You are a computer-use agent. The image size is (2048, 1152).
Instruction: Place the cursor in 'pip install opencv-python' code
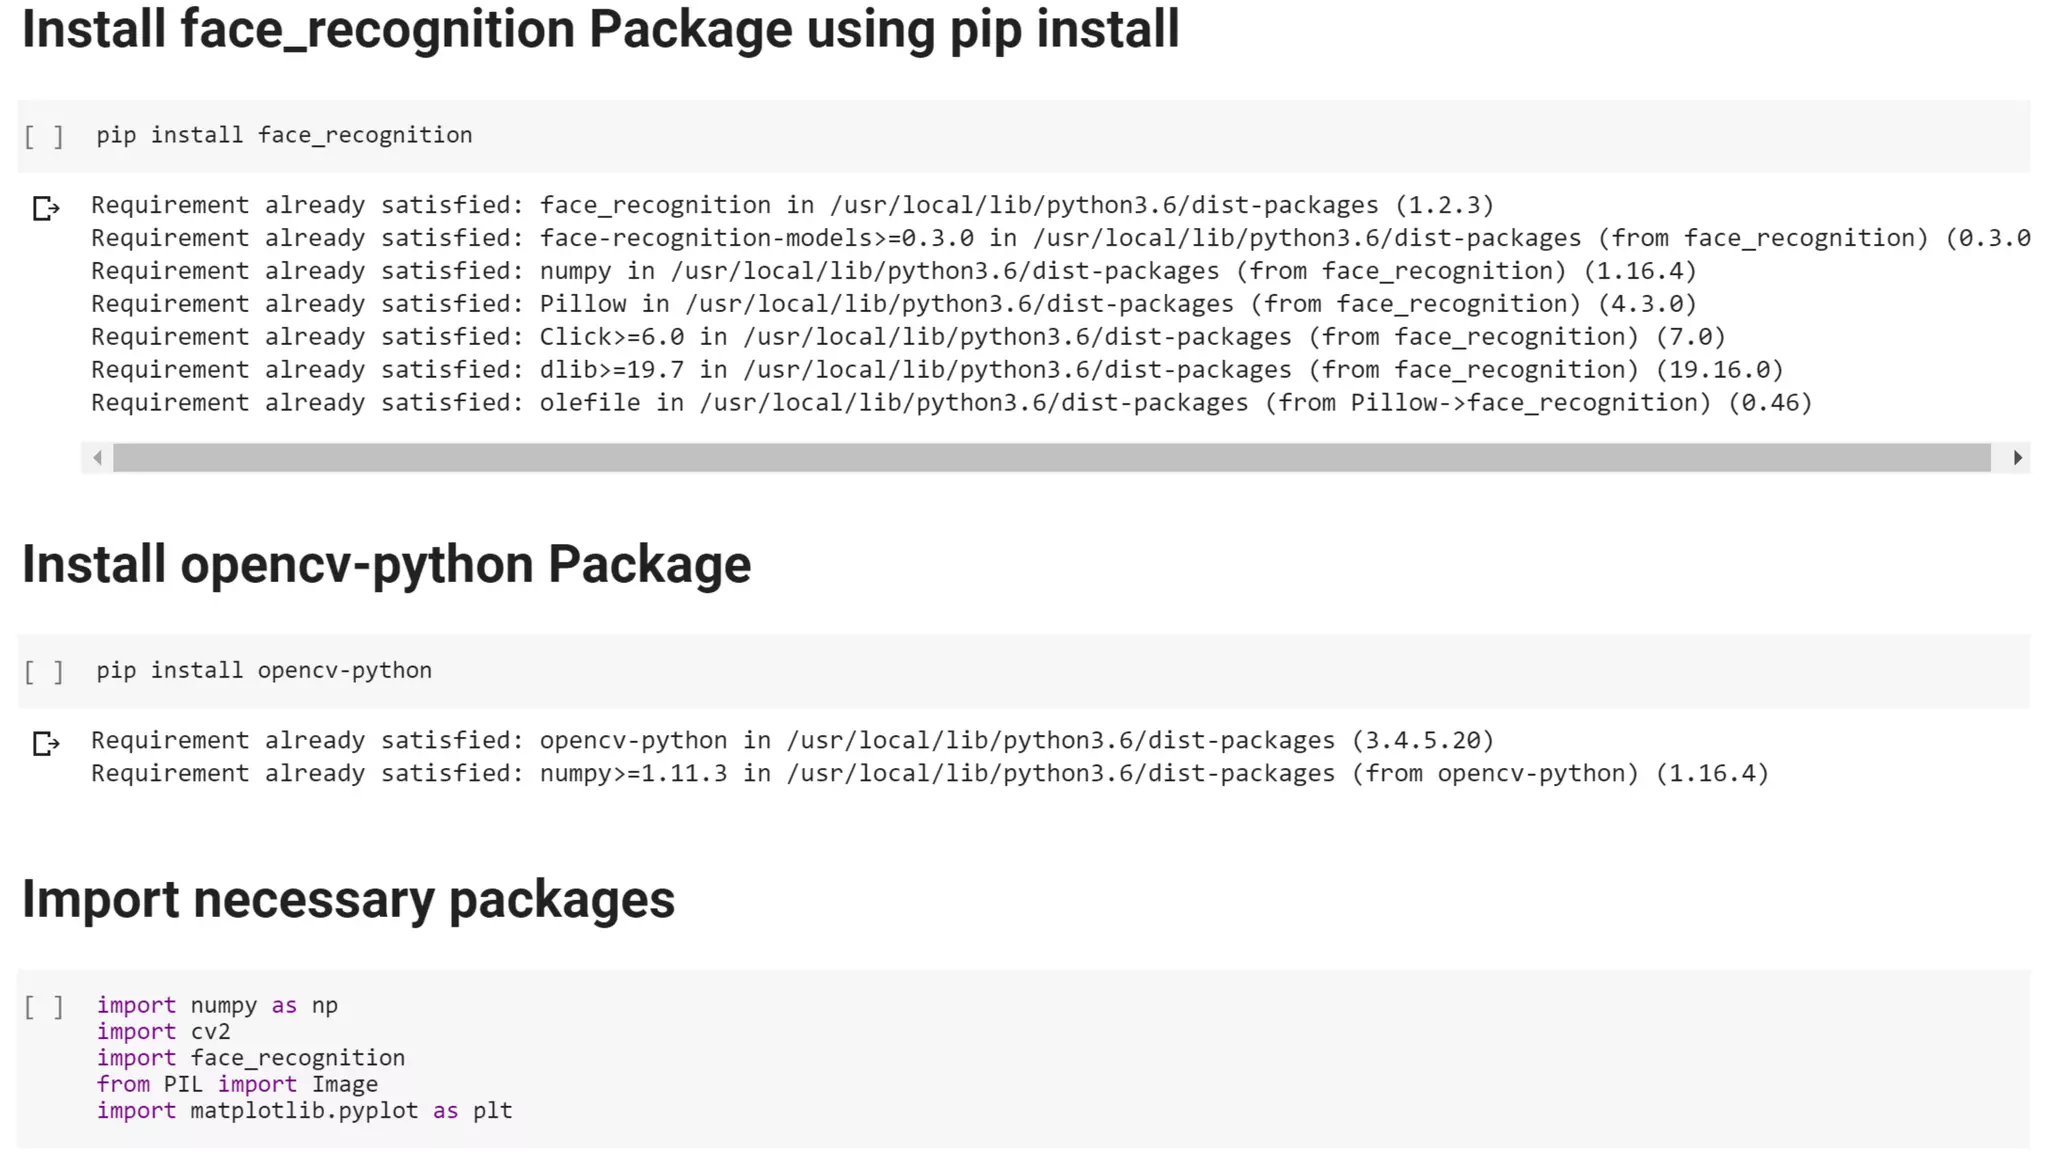tap(264, 670)
